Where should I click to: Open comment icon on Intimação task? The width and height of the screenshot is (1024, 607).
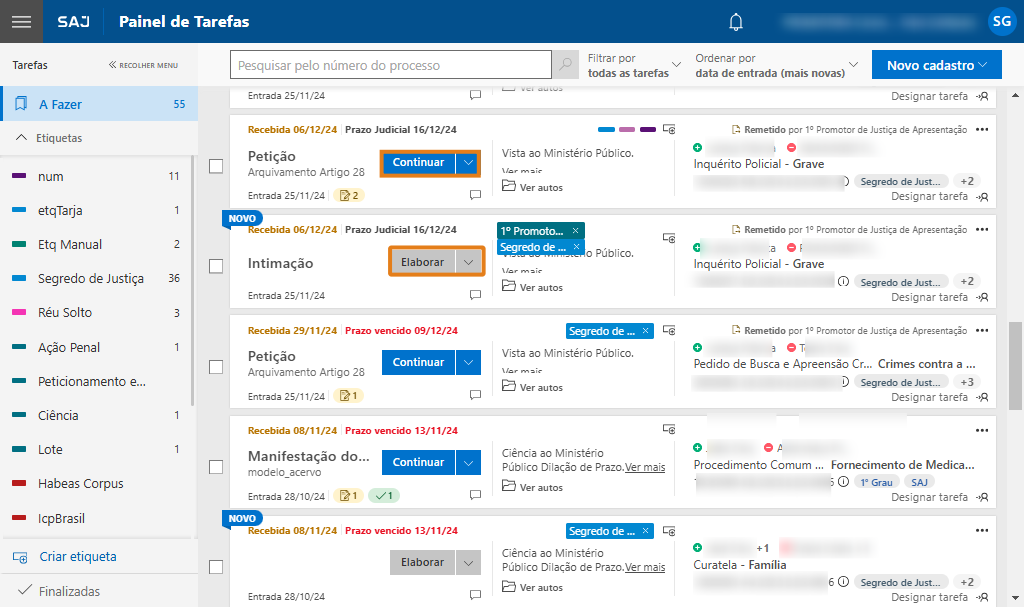click(x=476, y=296)
